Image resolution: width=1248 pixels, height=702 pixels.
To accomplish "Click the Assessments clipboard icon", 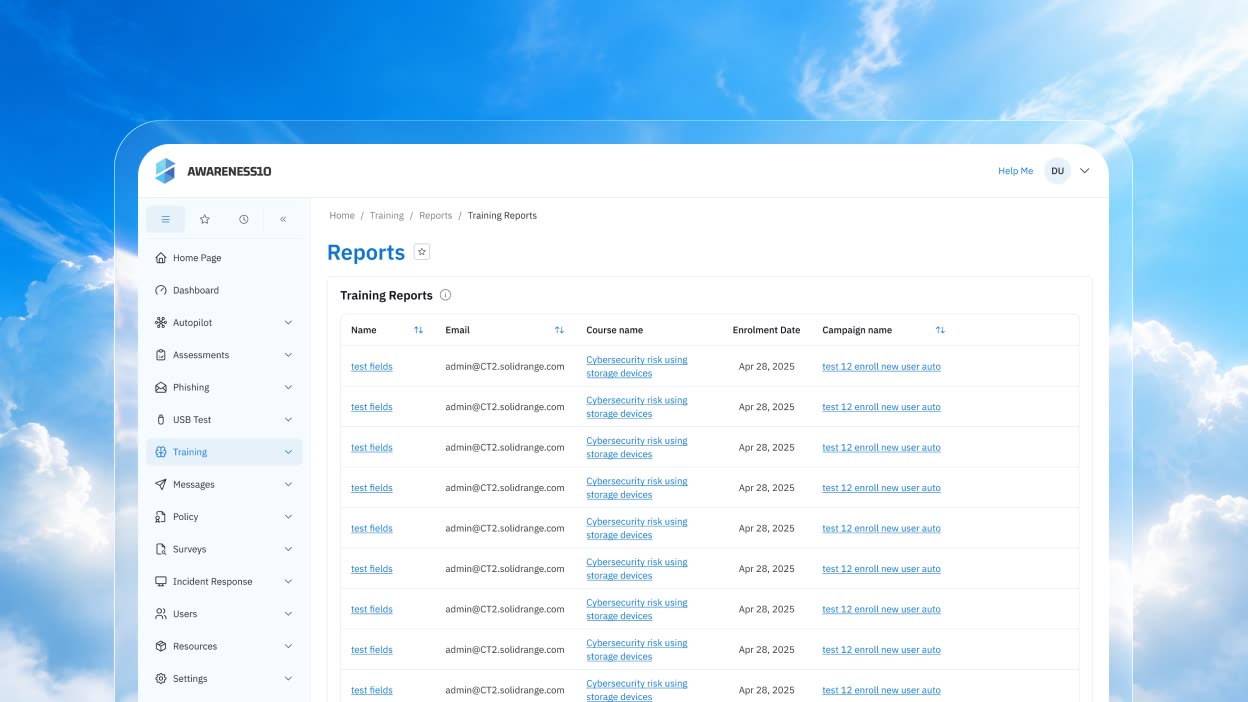I will point(161,355).
